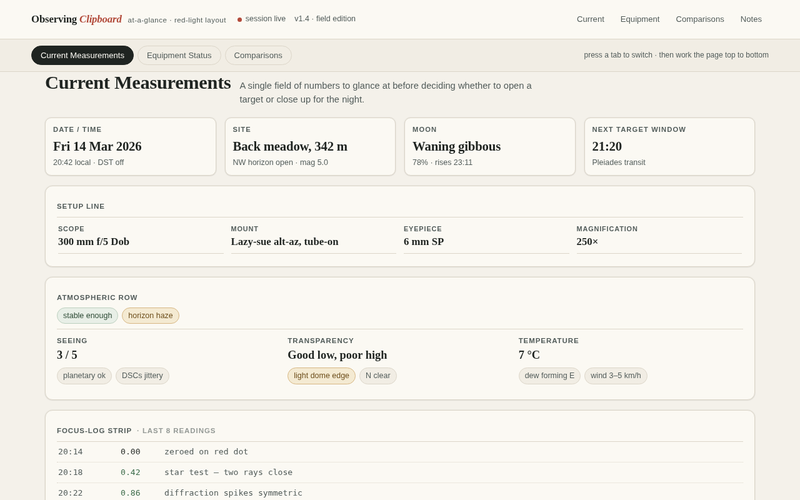Image resolution: width=800 pixels, height=500 pixels.
Task: Click the 21:20 target window time
Action: coord(607,146)
